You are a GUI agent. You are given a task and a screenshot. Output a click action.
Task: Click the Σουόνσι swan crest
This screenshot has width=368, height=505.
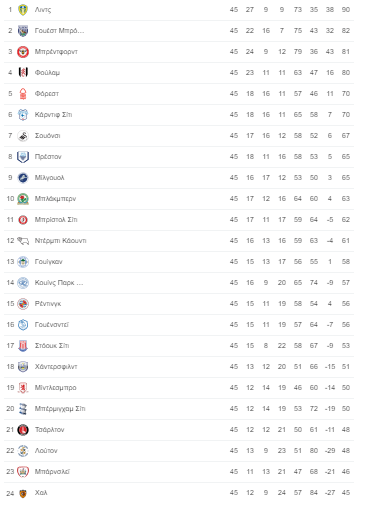pos(23,136)
